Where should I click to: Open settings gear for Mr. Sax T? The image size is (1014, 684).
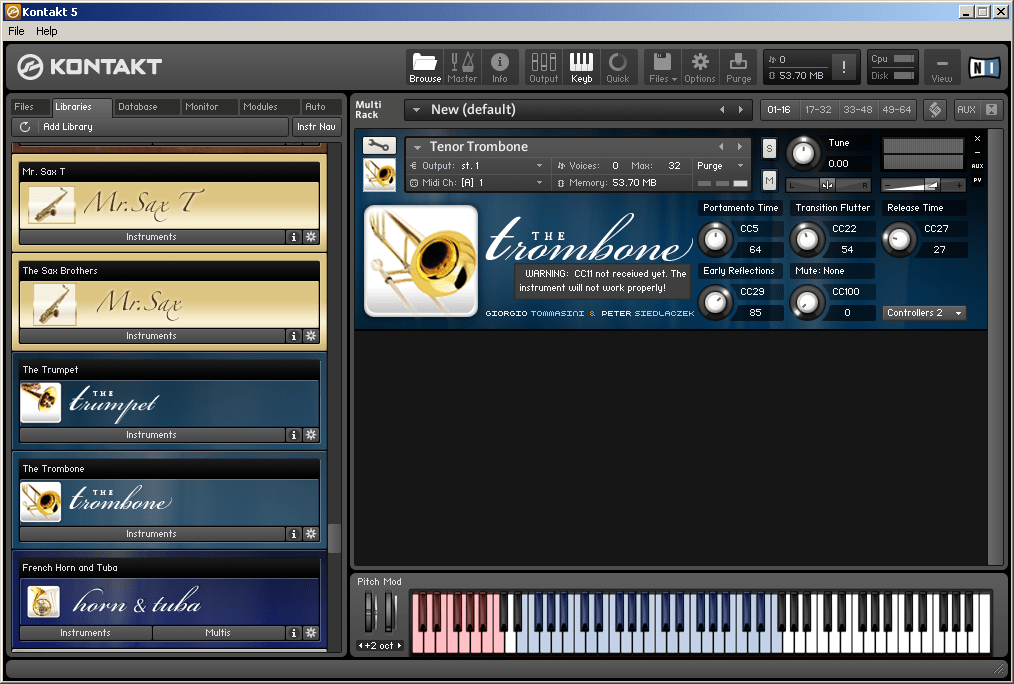[311, 237]
